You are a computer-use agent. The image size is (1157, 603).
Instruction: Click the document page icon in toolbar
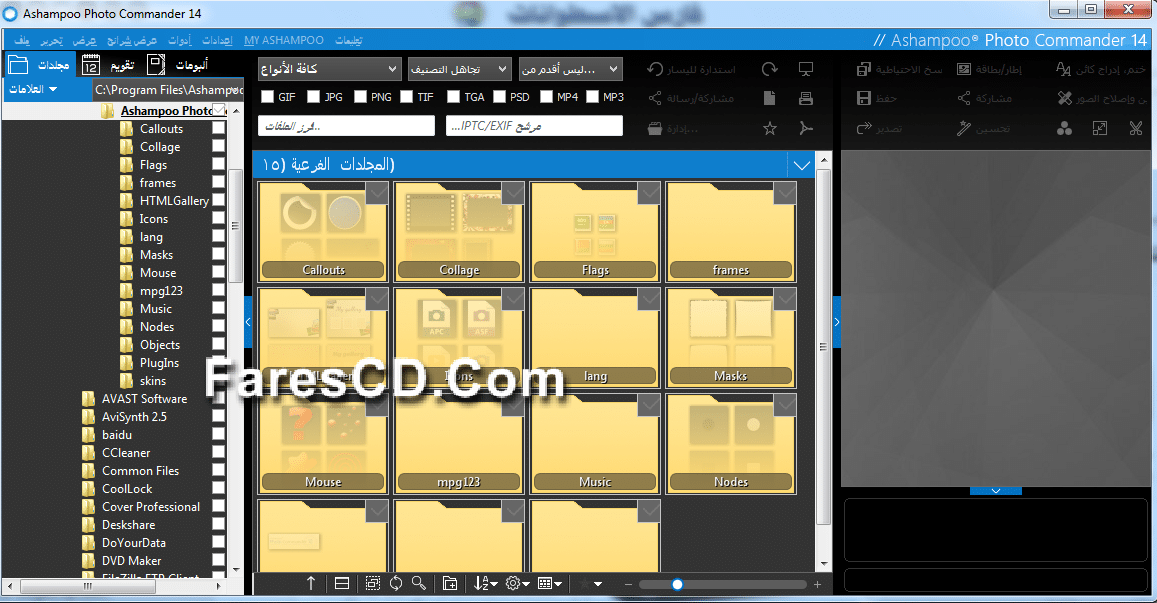[x=769, y=97]
